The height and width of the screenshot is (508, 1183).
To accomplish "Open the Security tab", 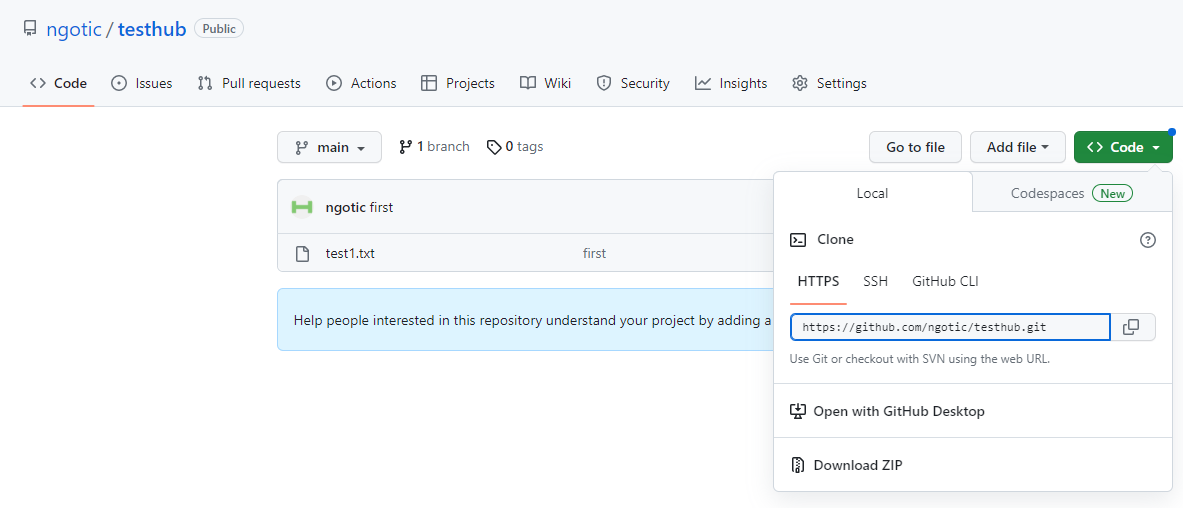I will coord(632,83).
